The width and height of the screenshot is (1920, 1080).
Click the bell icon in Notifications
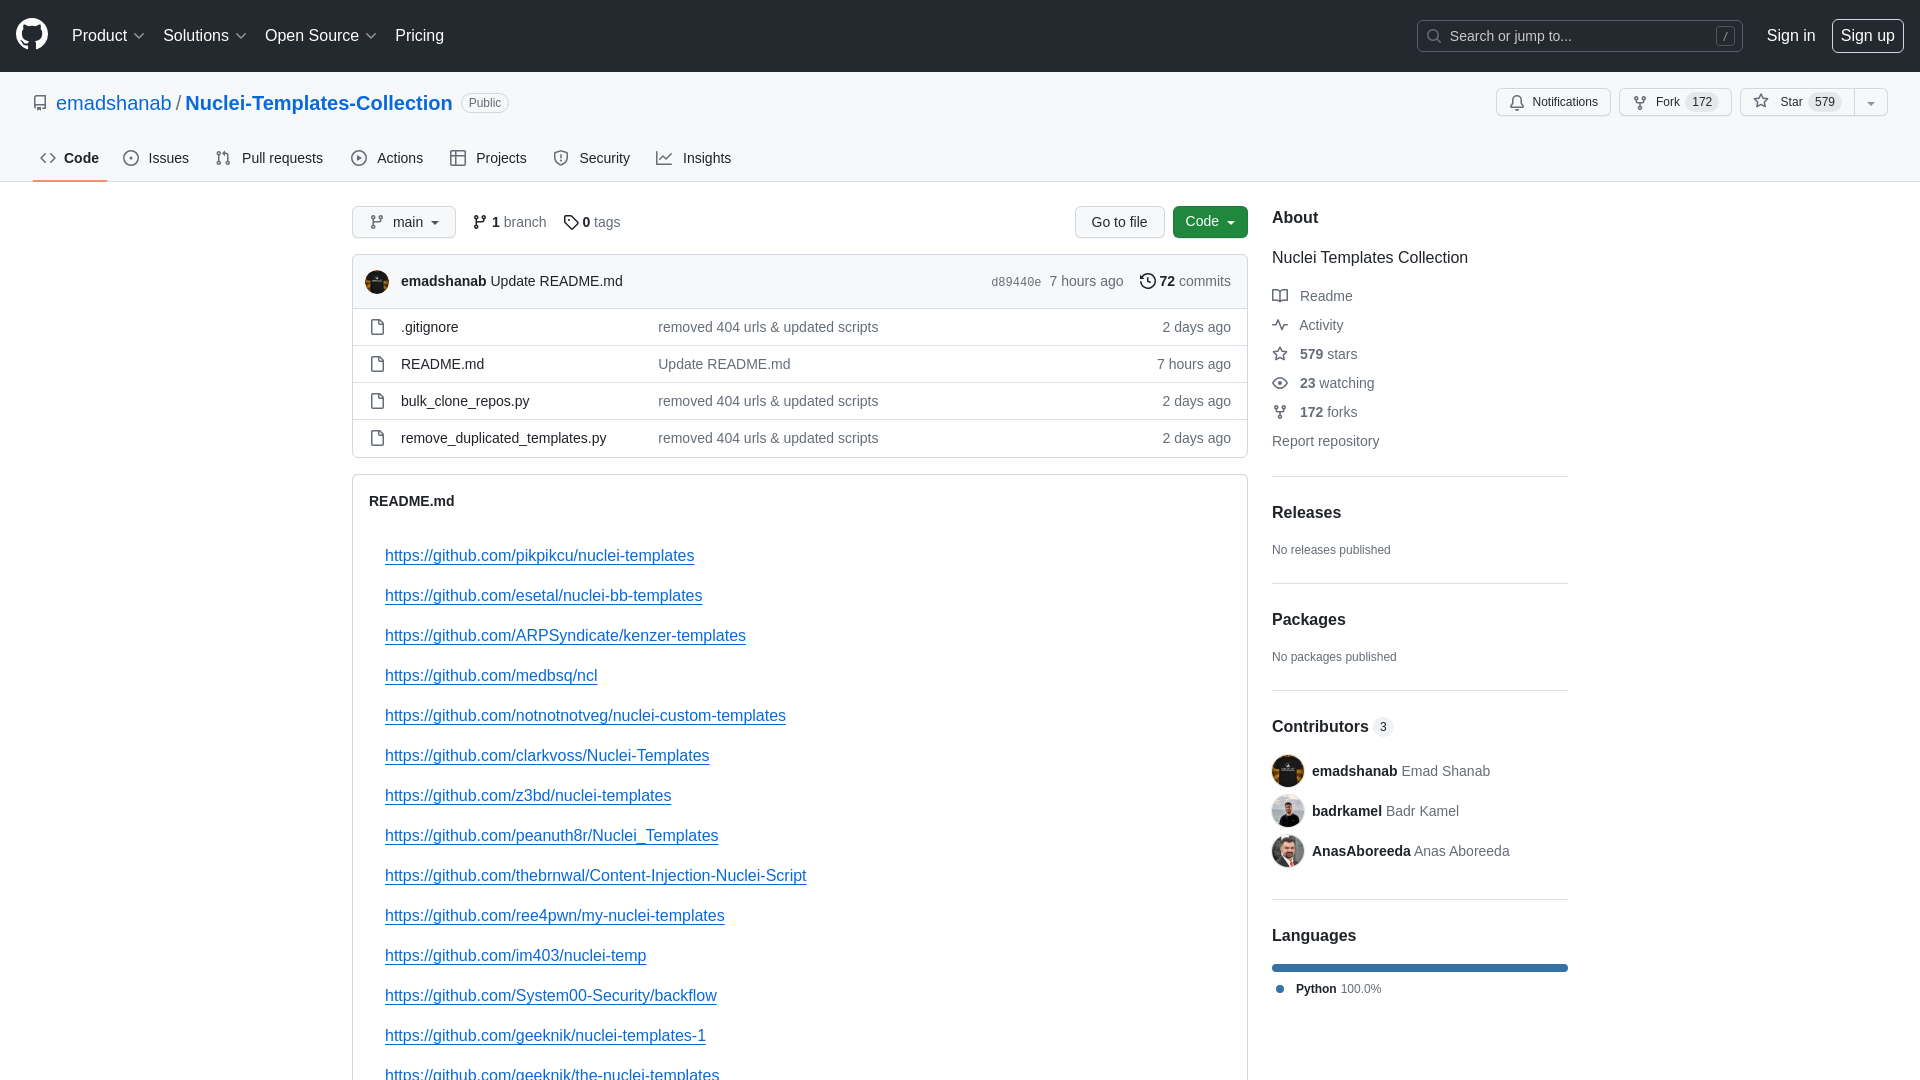(1517, 102)
